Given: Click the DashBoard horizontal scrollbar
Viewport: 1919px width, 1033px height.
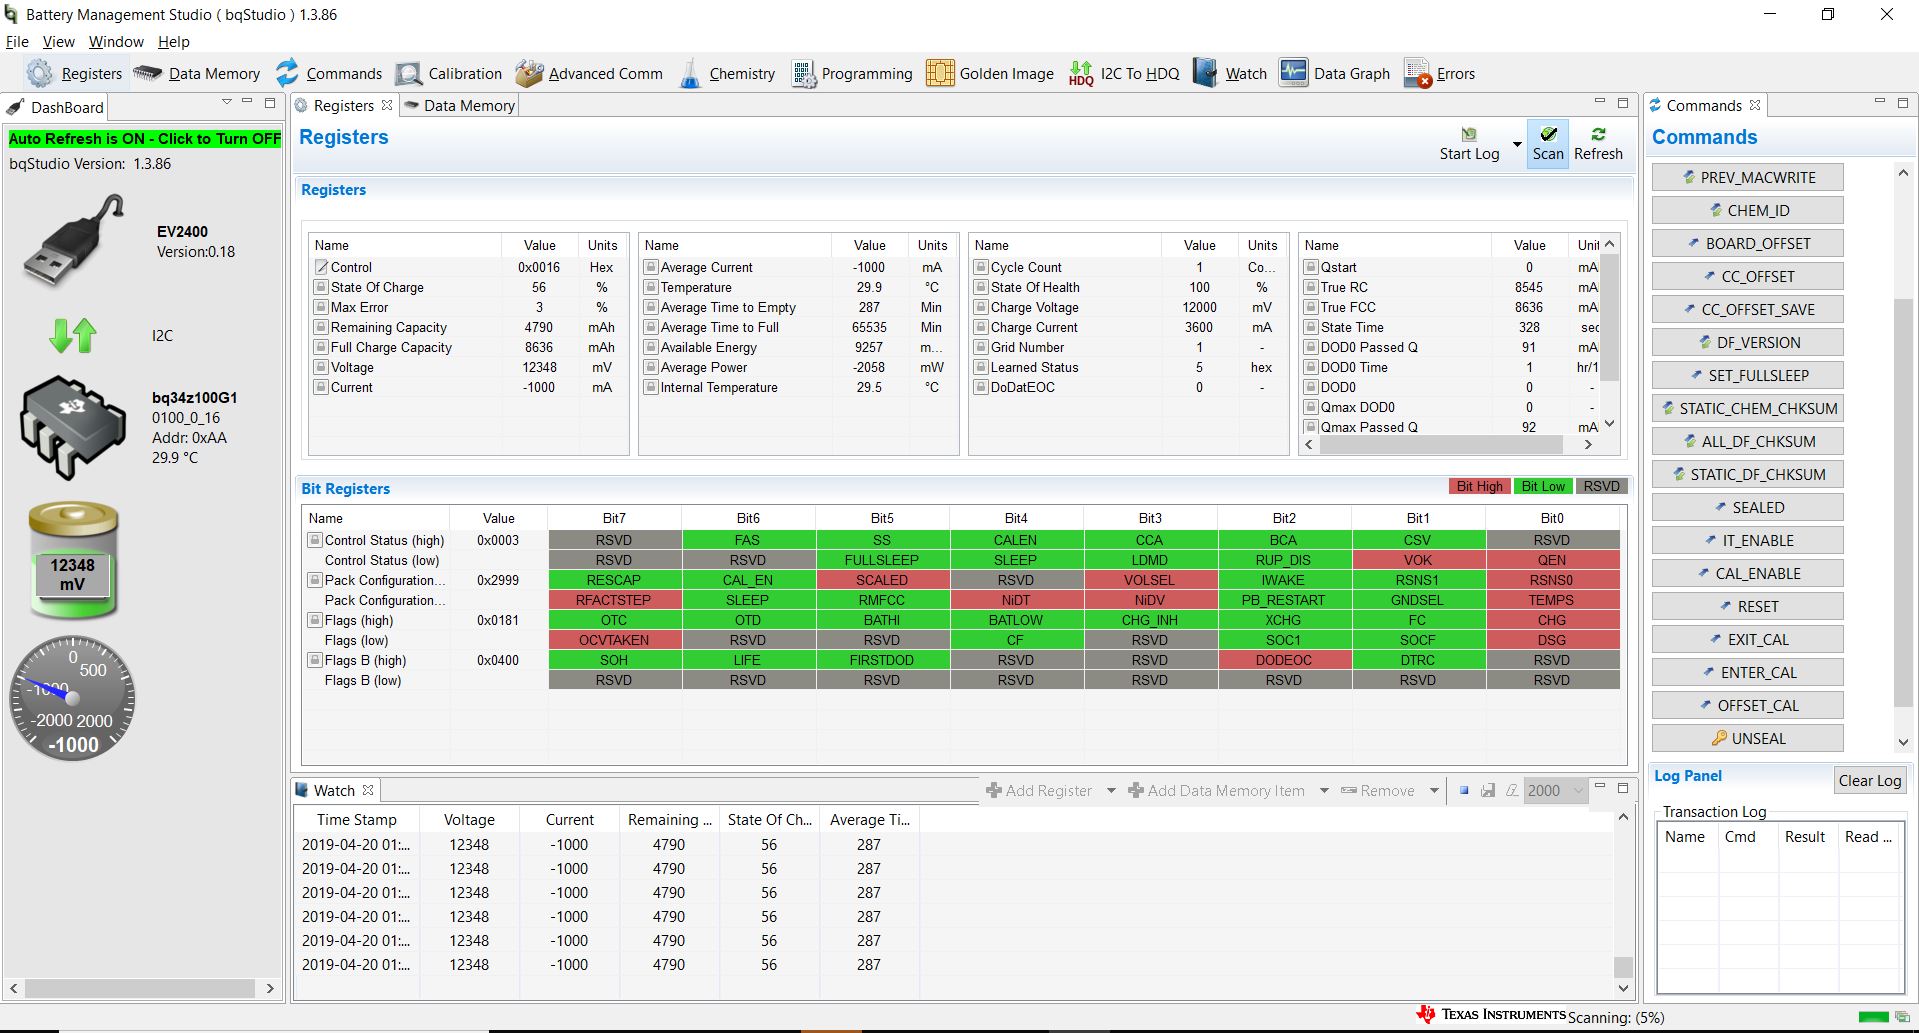Looking at the screenshot, I should 140,988.
